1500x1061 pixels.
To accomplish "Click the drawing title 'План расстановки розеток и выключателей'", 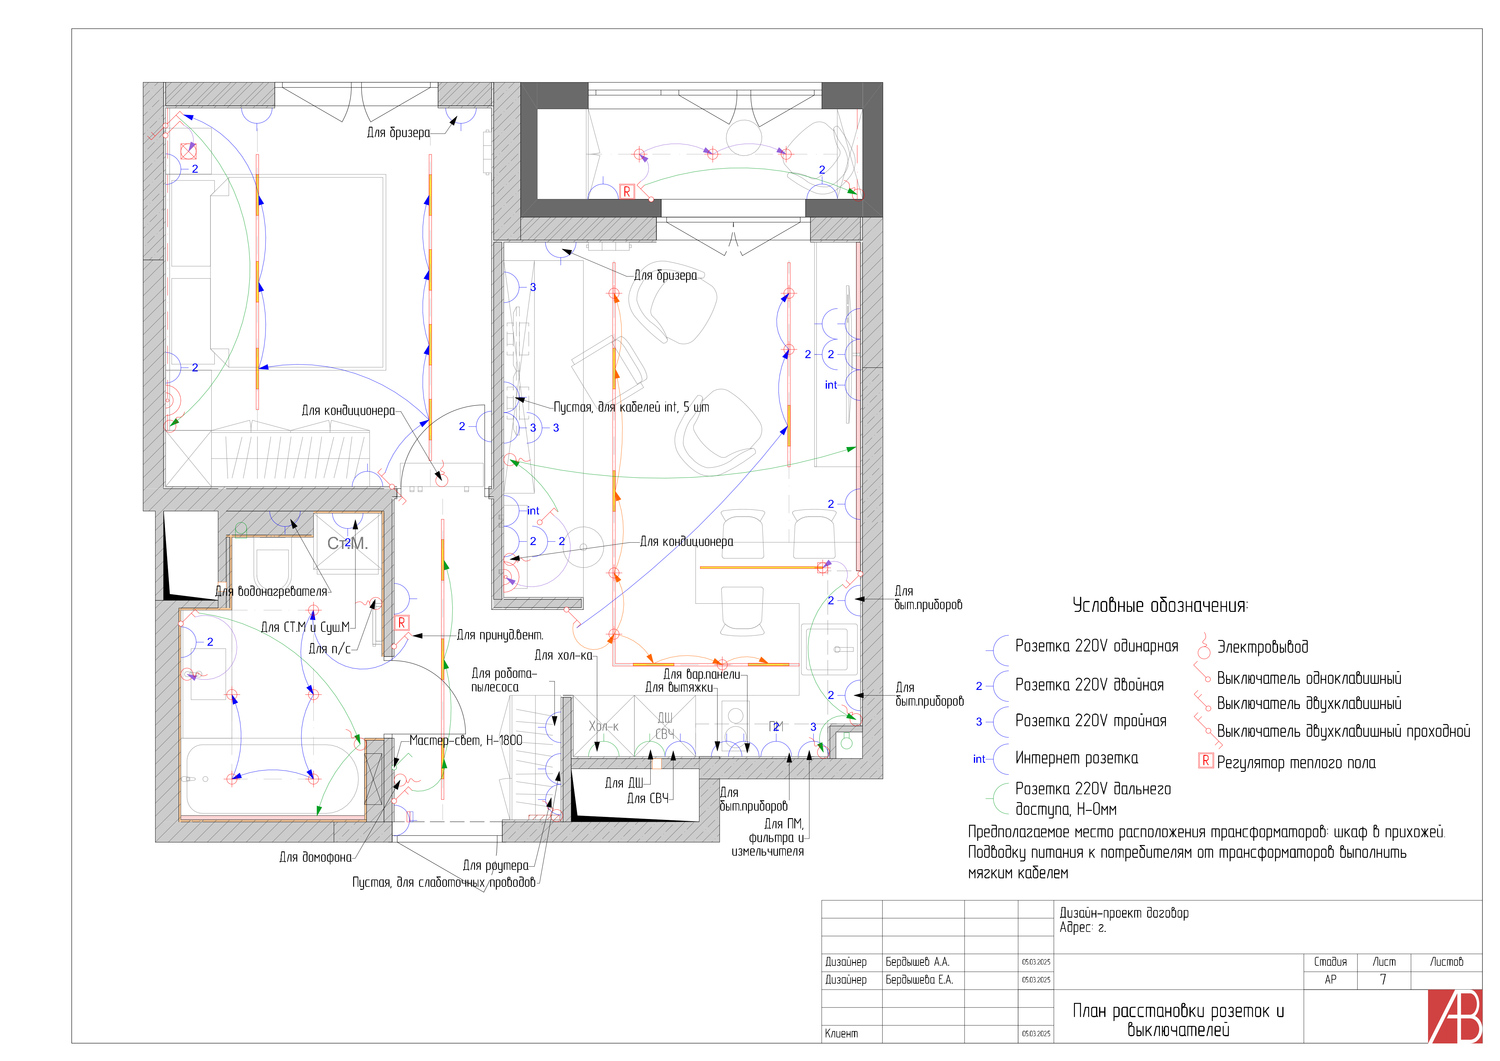I will (1178, 1020).
